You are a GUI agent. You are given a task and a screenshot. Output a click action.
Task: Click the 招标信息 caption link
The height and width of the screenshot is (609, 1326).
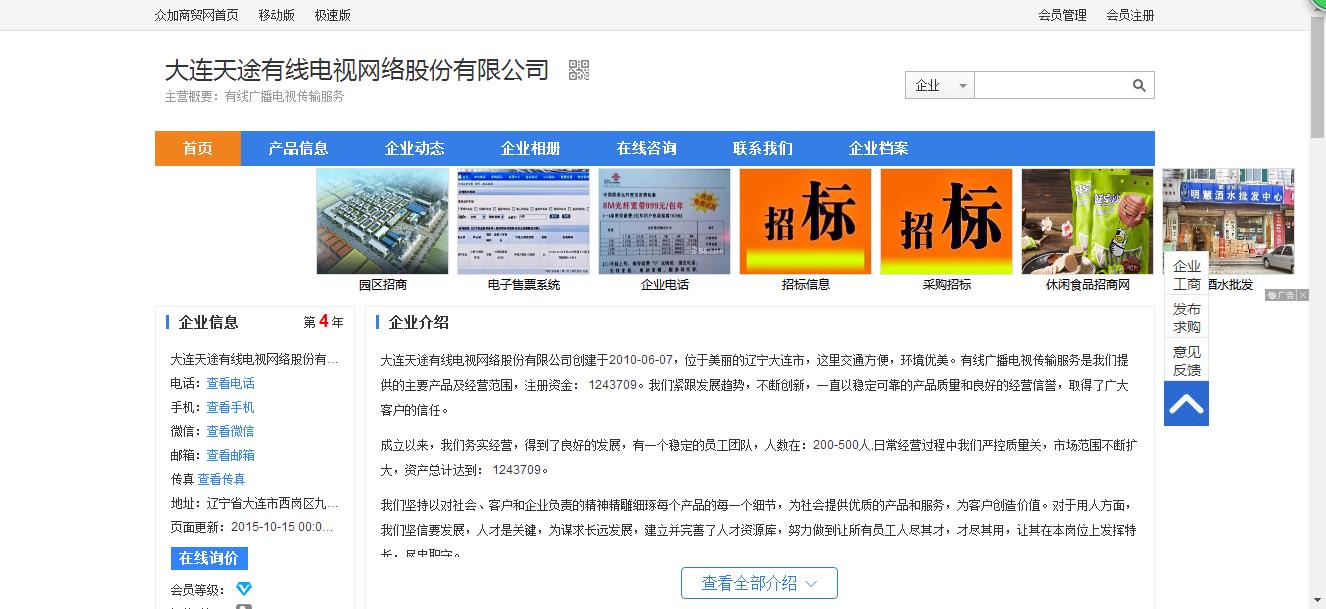click(806, 285)
